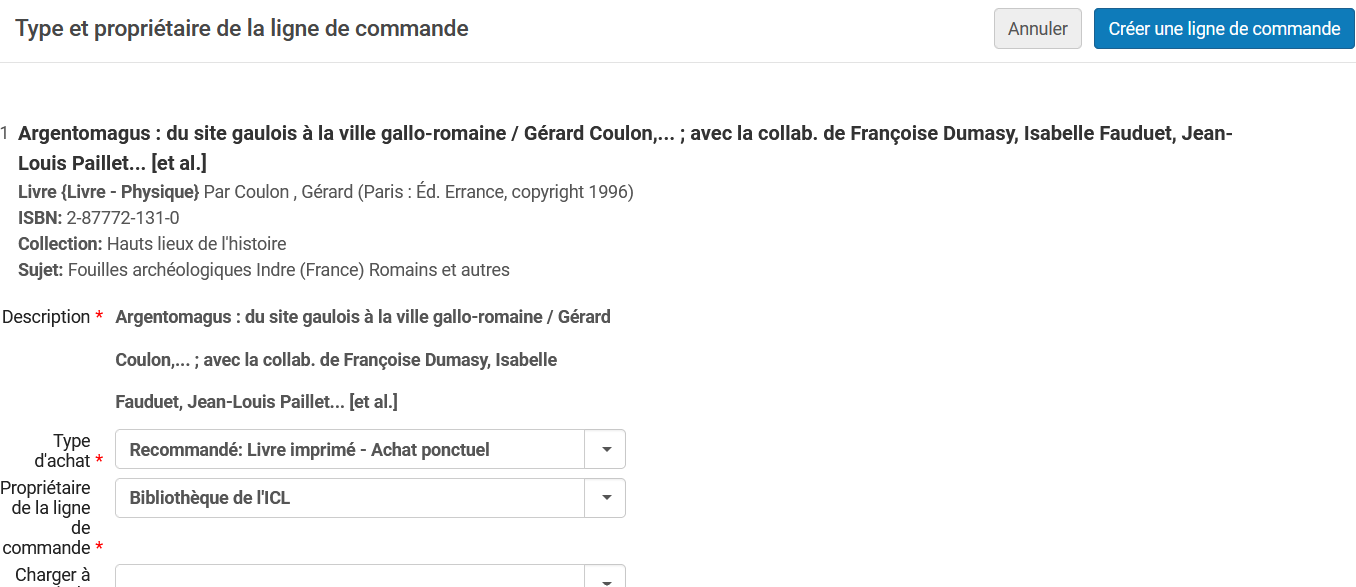Open the Type d'achat dropdown arrow
Viewport: 1356px width, 587px height.
point(606,450)
